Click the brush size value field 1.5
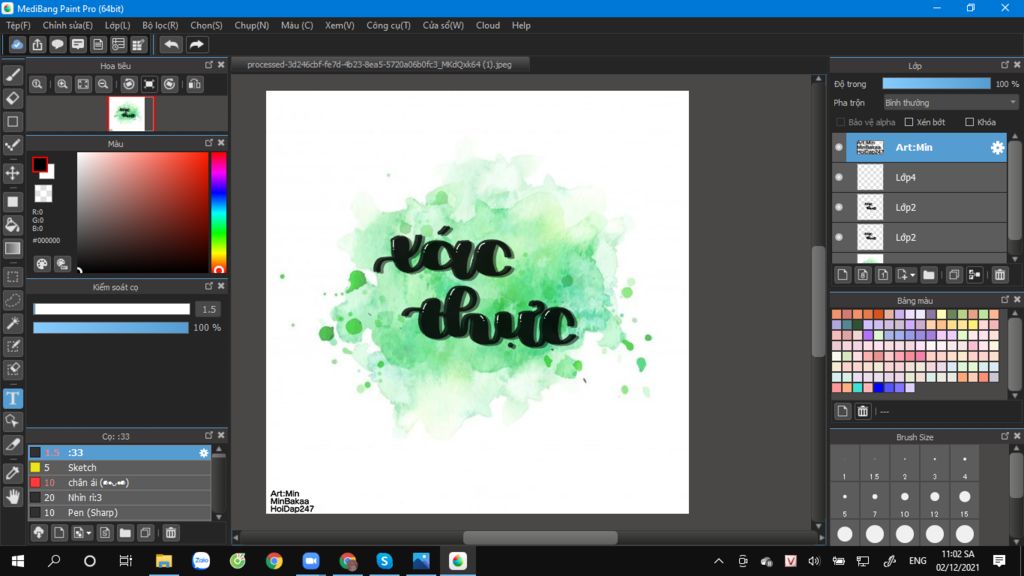This screenshot has width=1024, height=576. coord(209,309)
